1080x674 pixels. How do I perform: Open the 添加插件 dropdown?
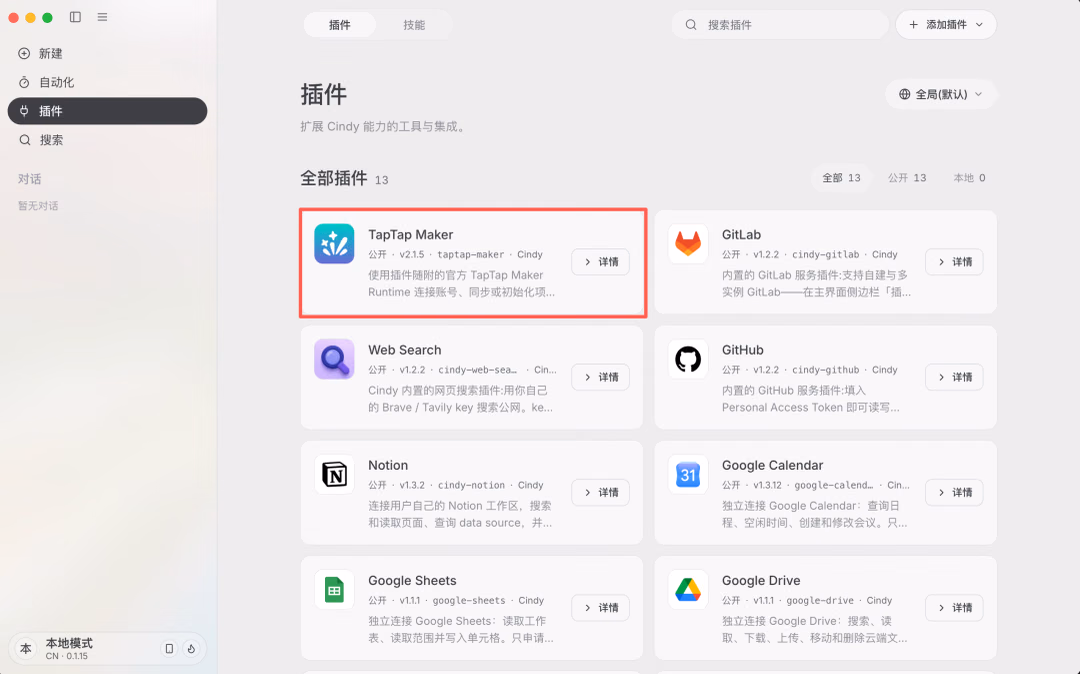[946, 25]
